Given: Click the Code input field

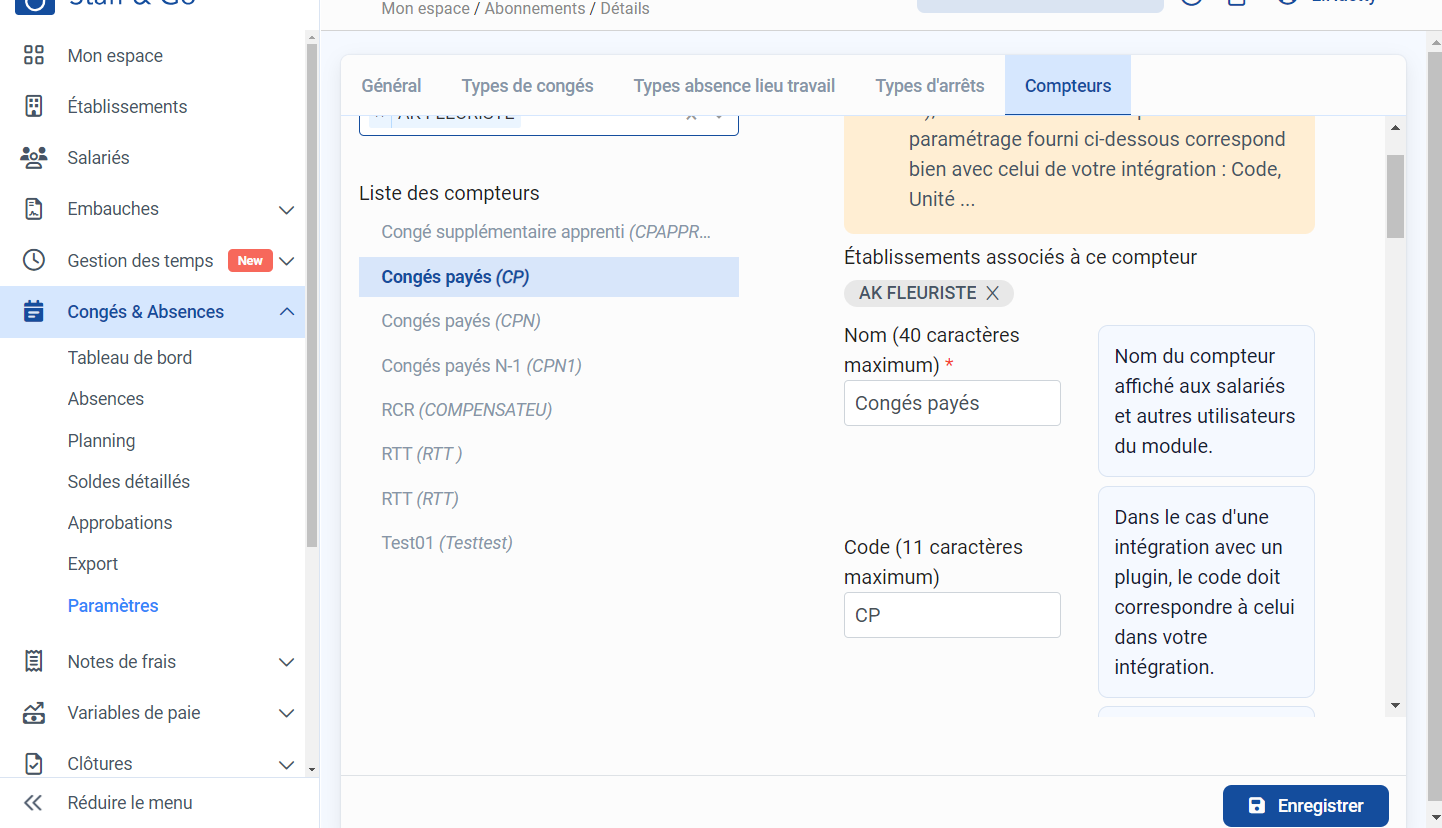Looking at the screenshot, I should 952,615.
